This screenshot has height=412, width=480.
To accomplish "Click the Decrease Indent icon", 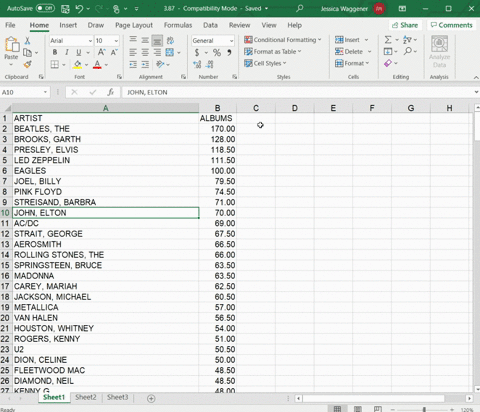I will [133, 64].
